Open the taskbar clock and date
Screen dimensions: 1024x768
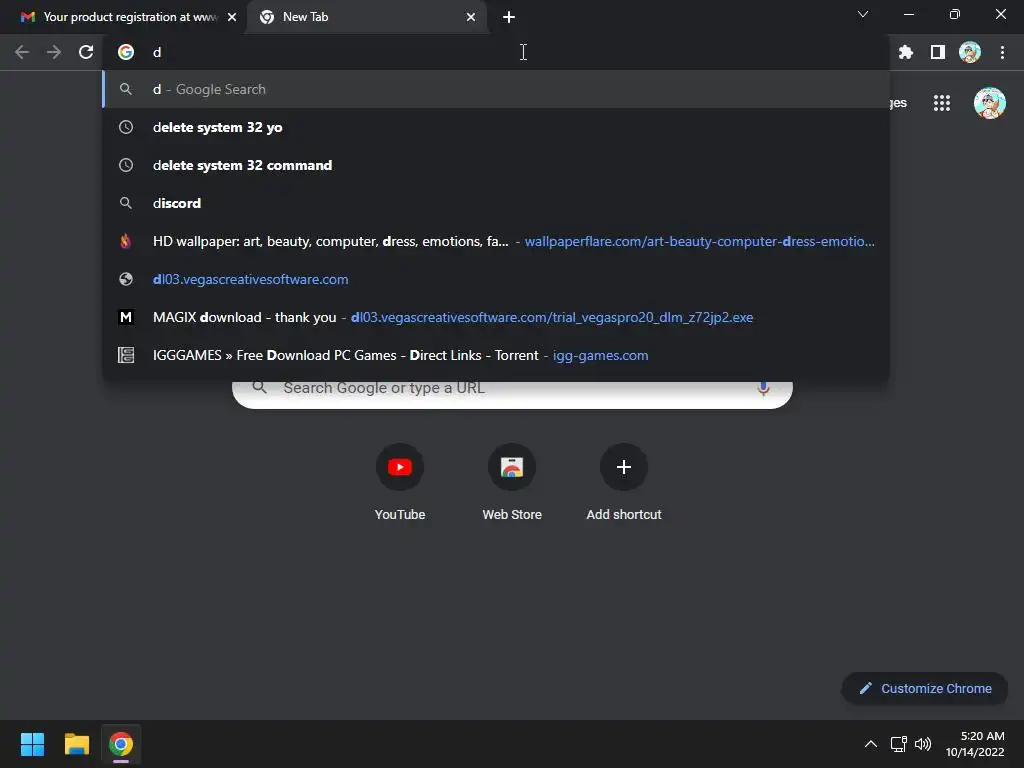click(975, 744)
